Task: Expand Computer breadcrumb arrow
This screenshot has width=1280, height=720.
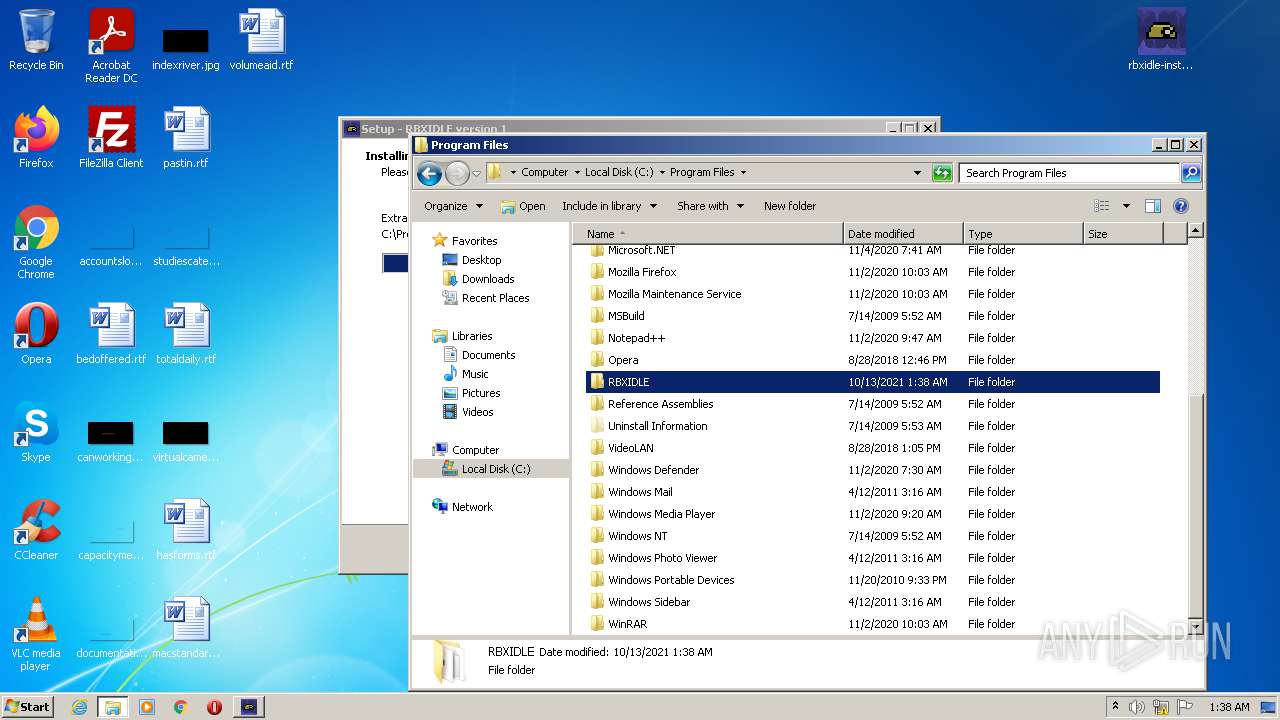Action: (x=577, y=173)
